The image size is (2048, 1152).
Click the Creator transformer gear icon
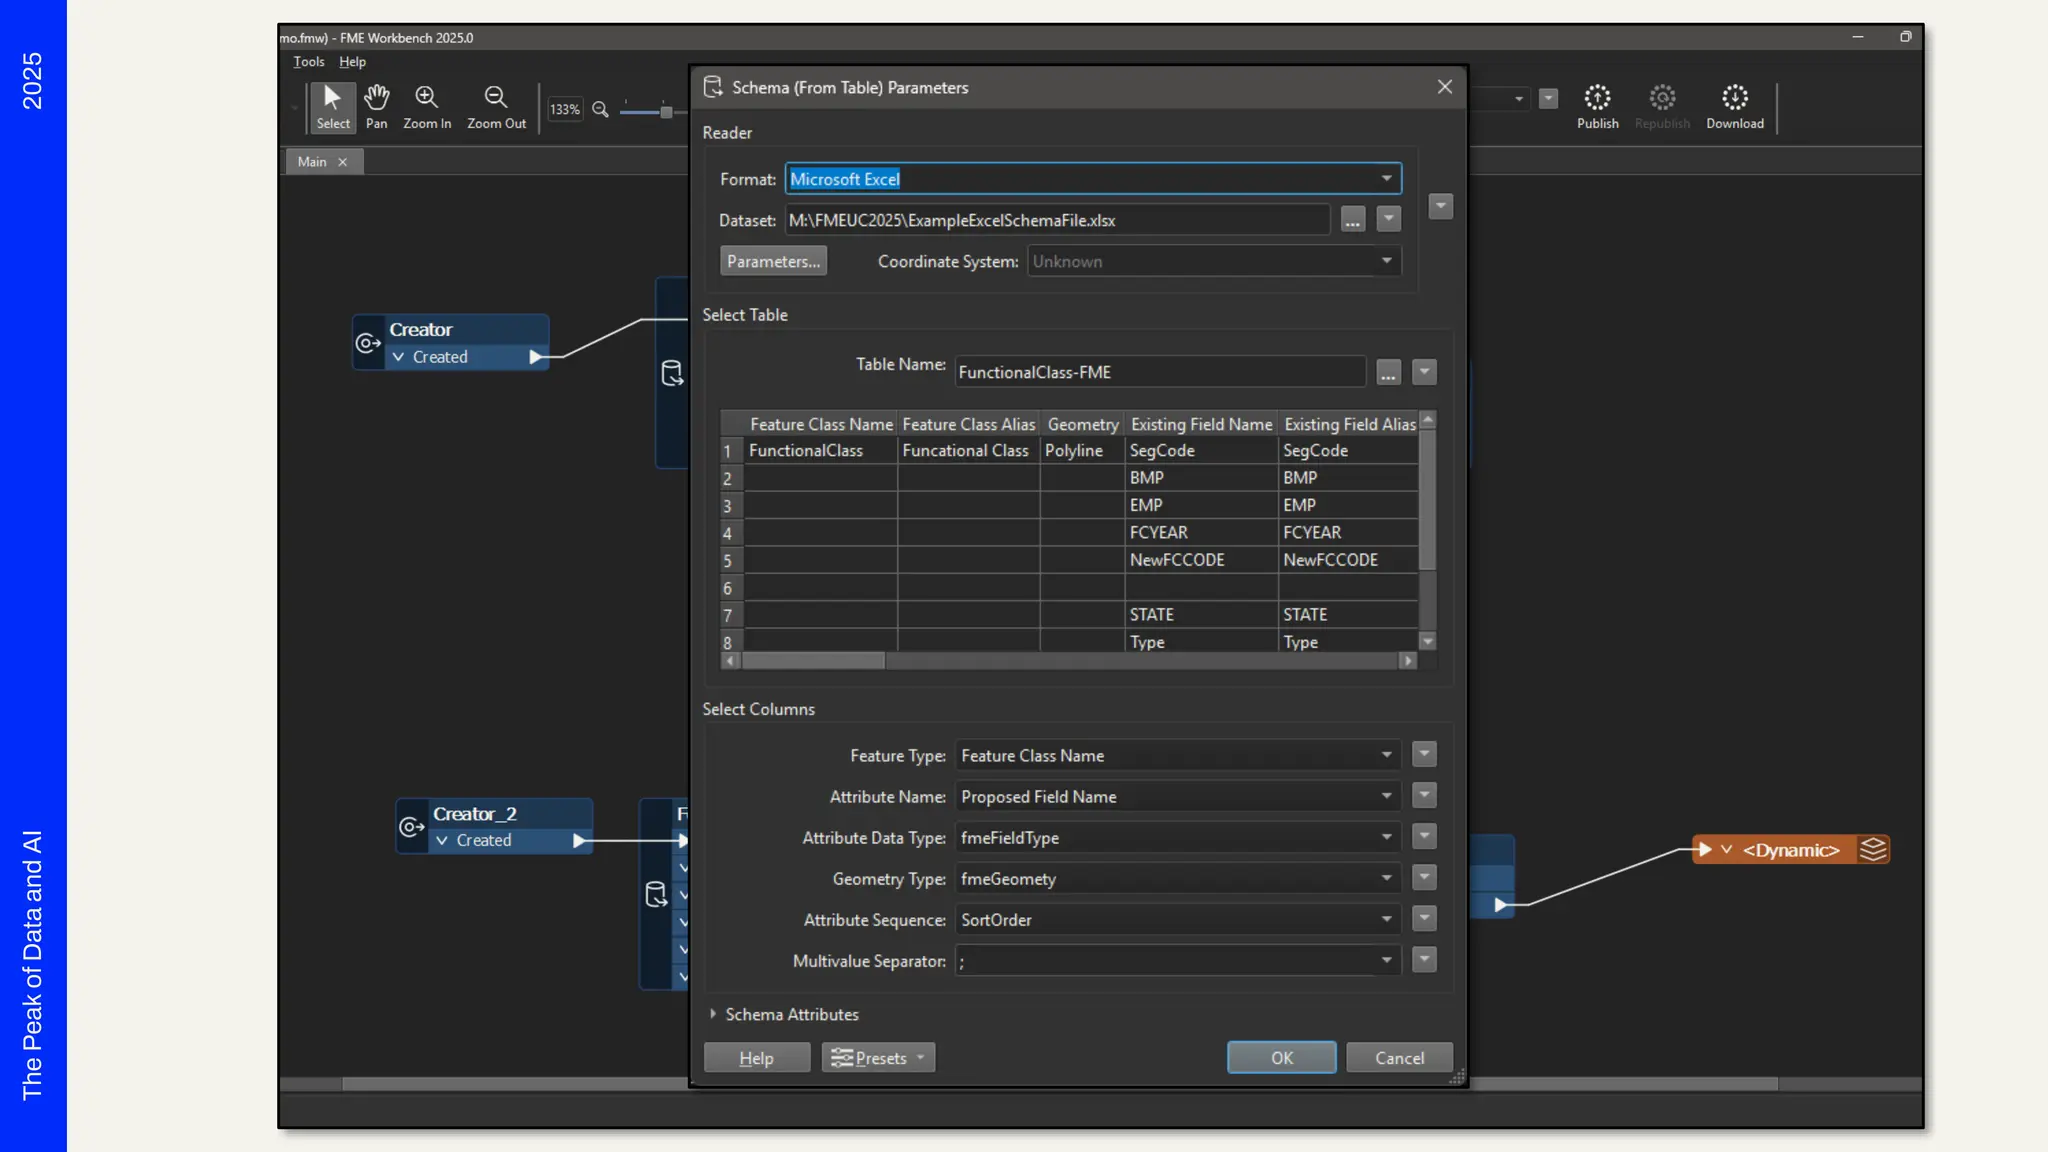368,343
